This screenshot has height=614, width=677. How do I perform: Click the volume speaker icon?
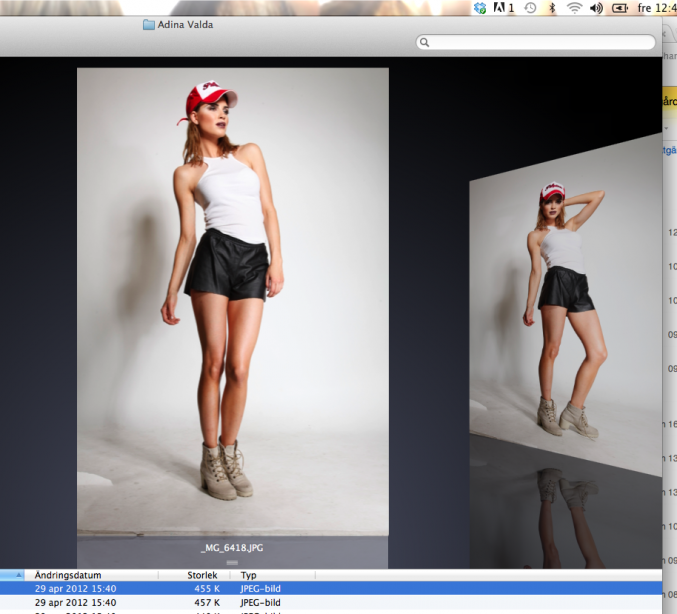[596, 8]
